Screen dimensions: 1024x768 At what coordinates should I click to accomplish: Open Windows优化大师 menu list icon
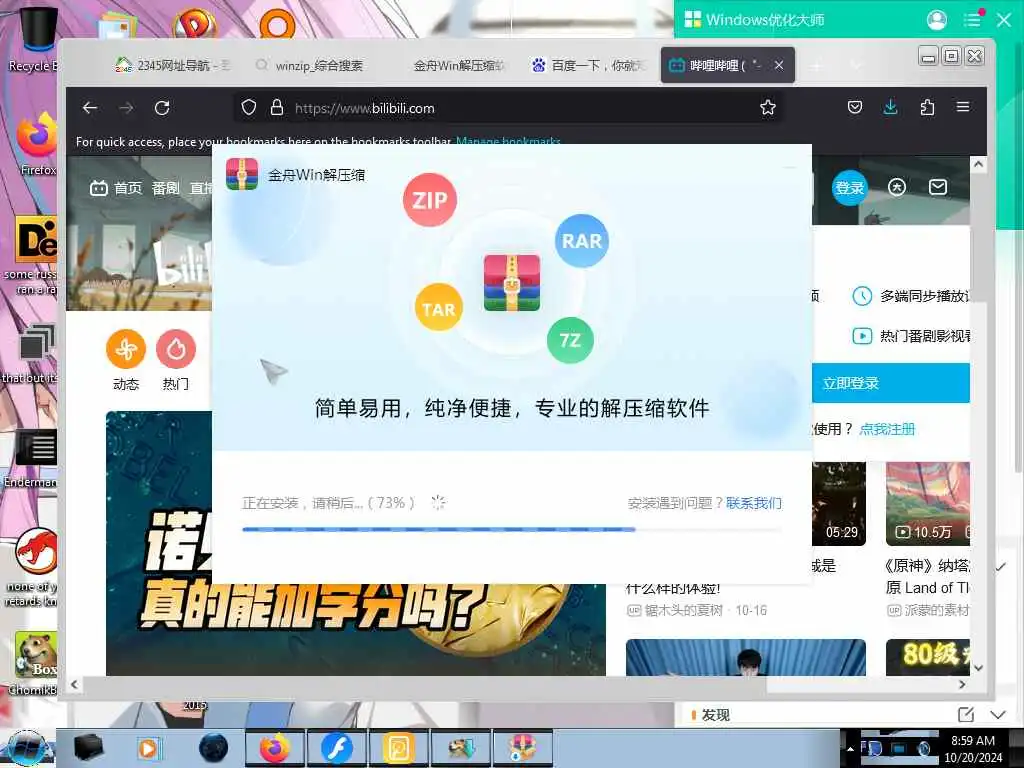972,20
